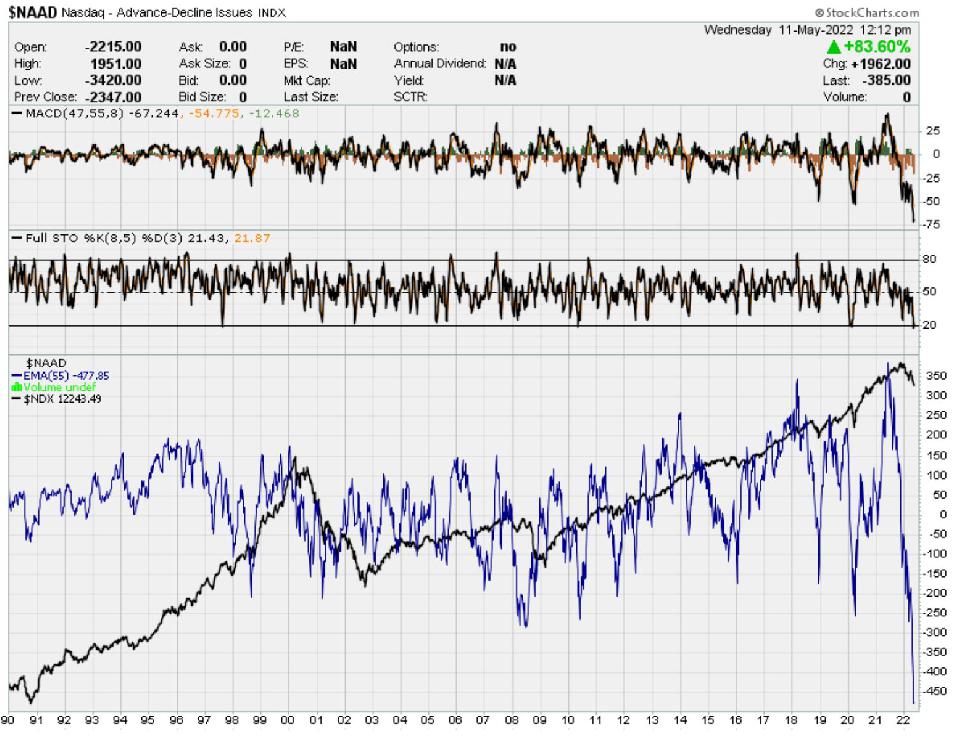Click the -75 level on MACD axis
Image resolution: width=960 pixels, height=737 pixels.
coord(931,225)
